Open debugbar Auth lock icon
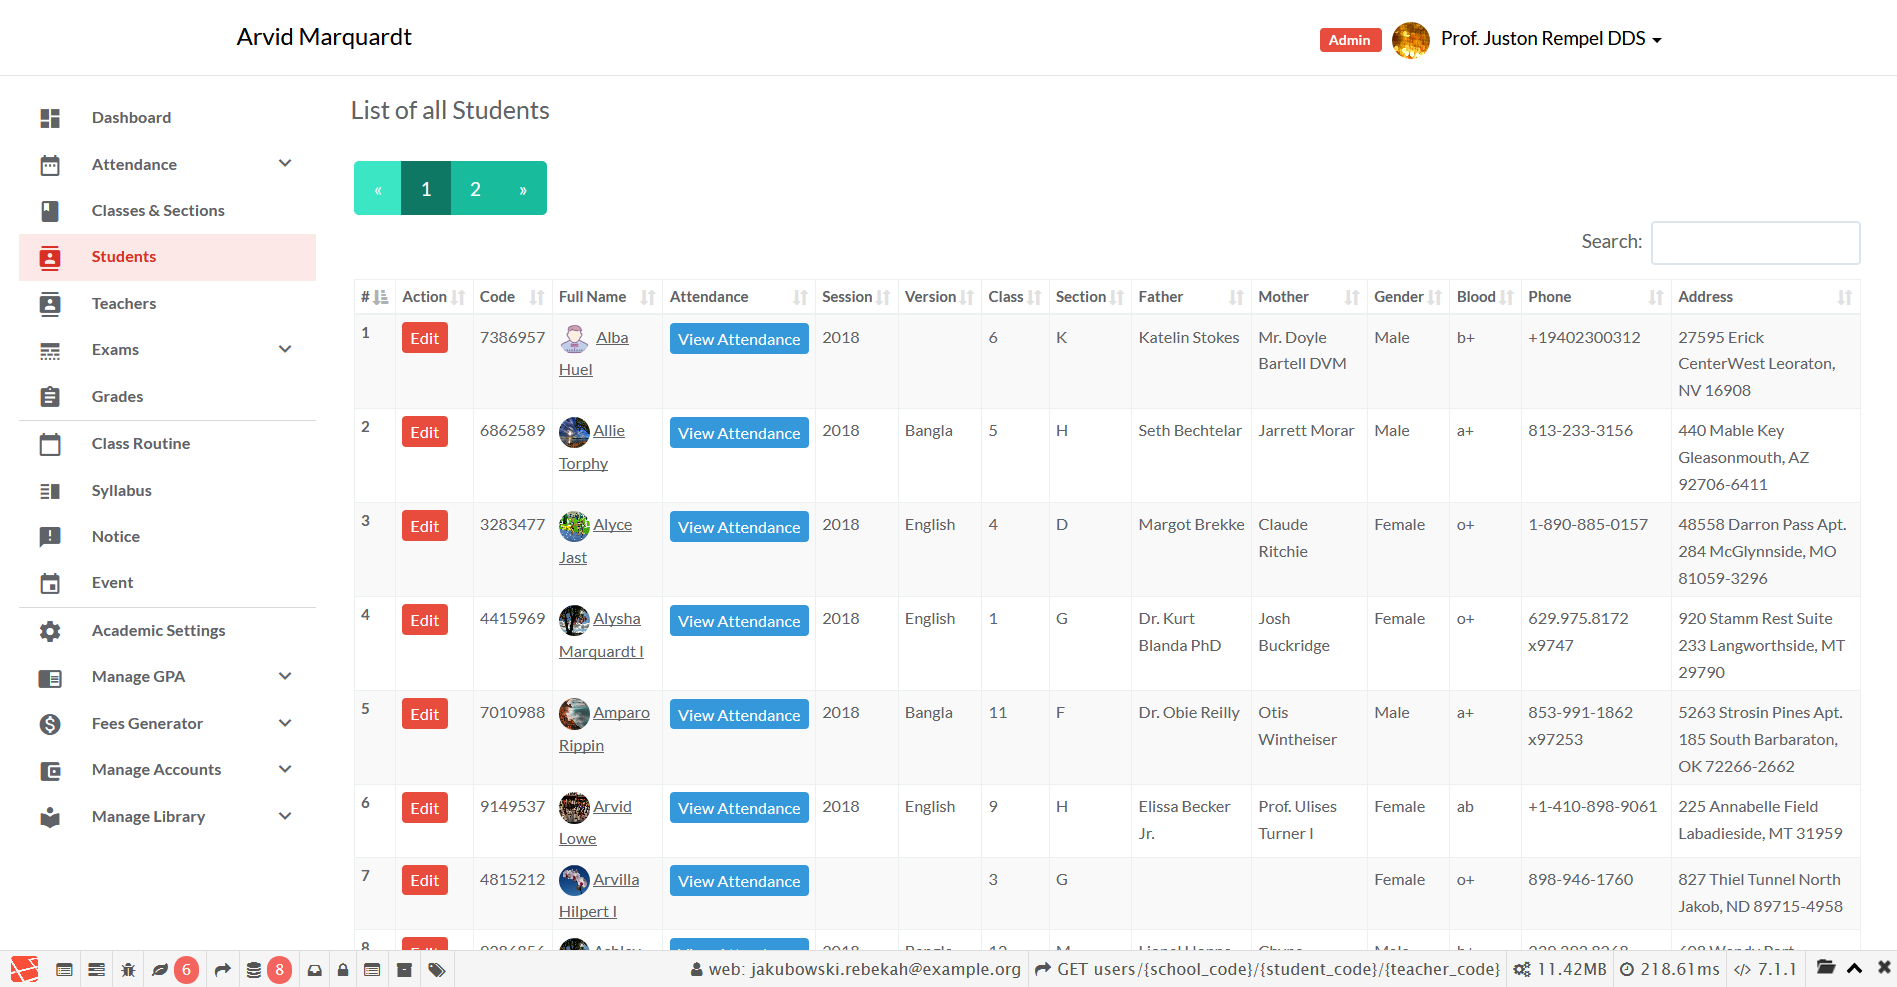1897x987 pixels. 343,970
